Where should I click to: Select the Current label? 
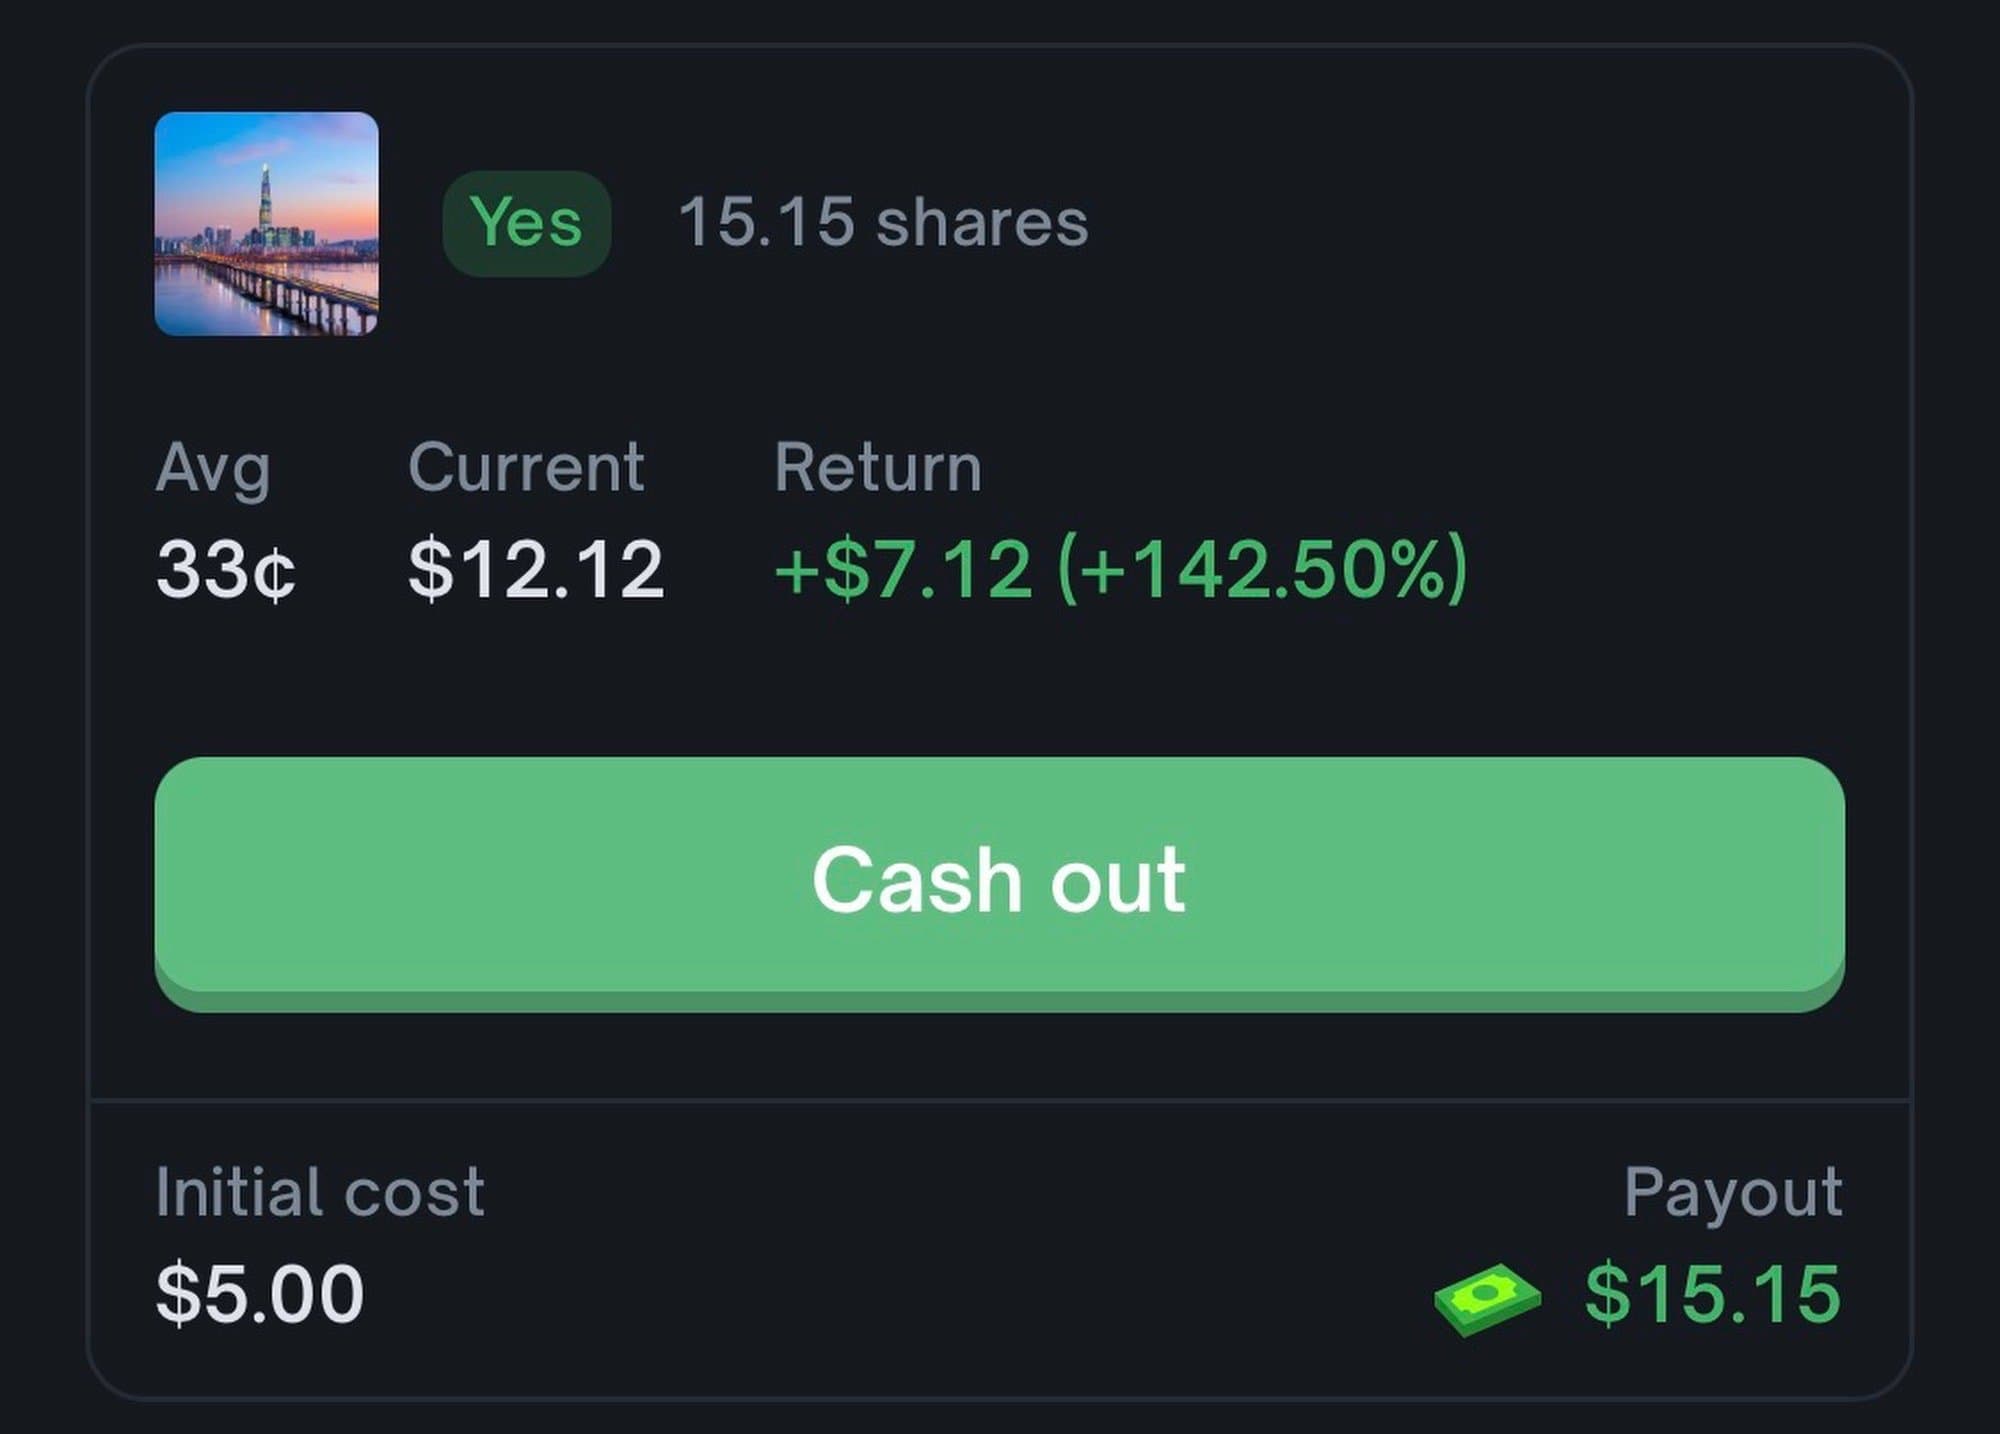point(526,468)
